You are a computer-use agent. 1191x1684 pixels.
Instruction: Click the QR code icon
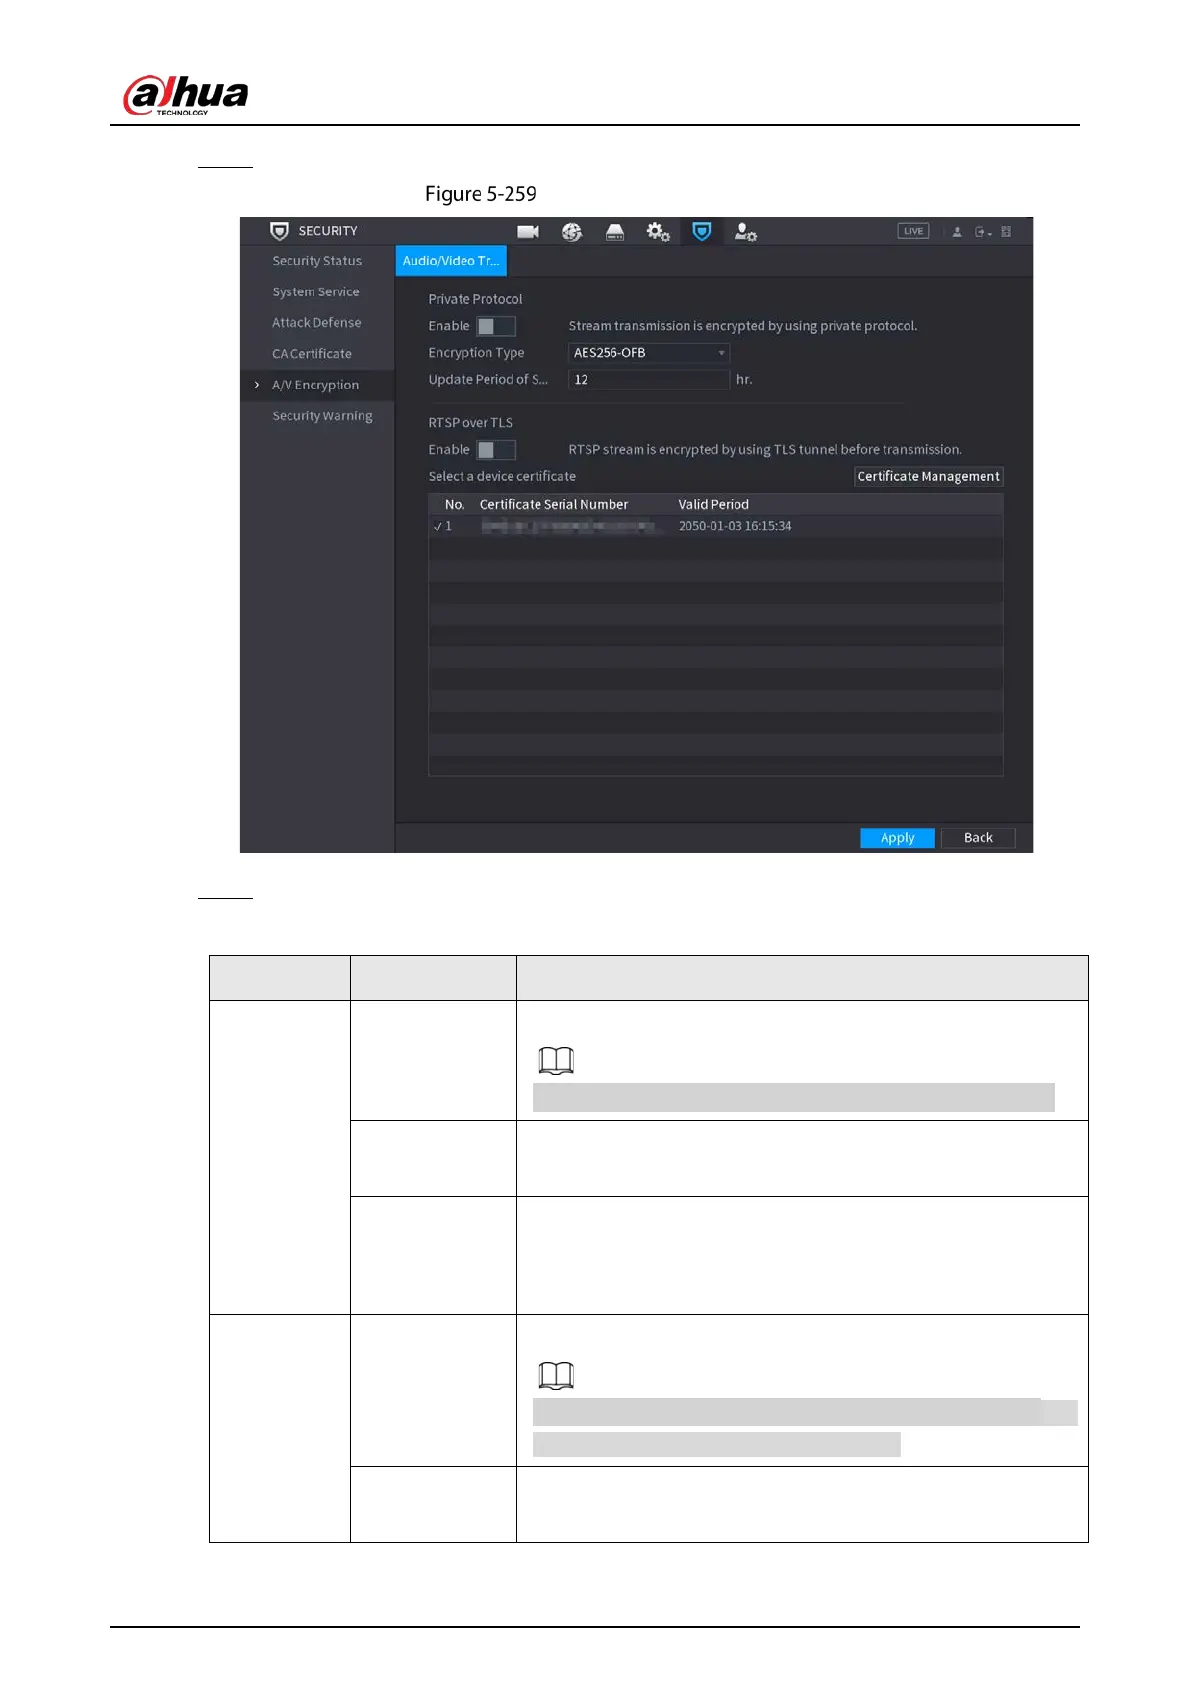(1006, 232)
